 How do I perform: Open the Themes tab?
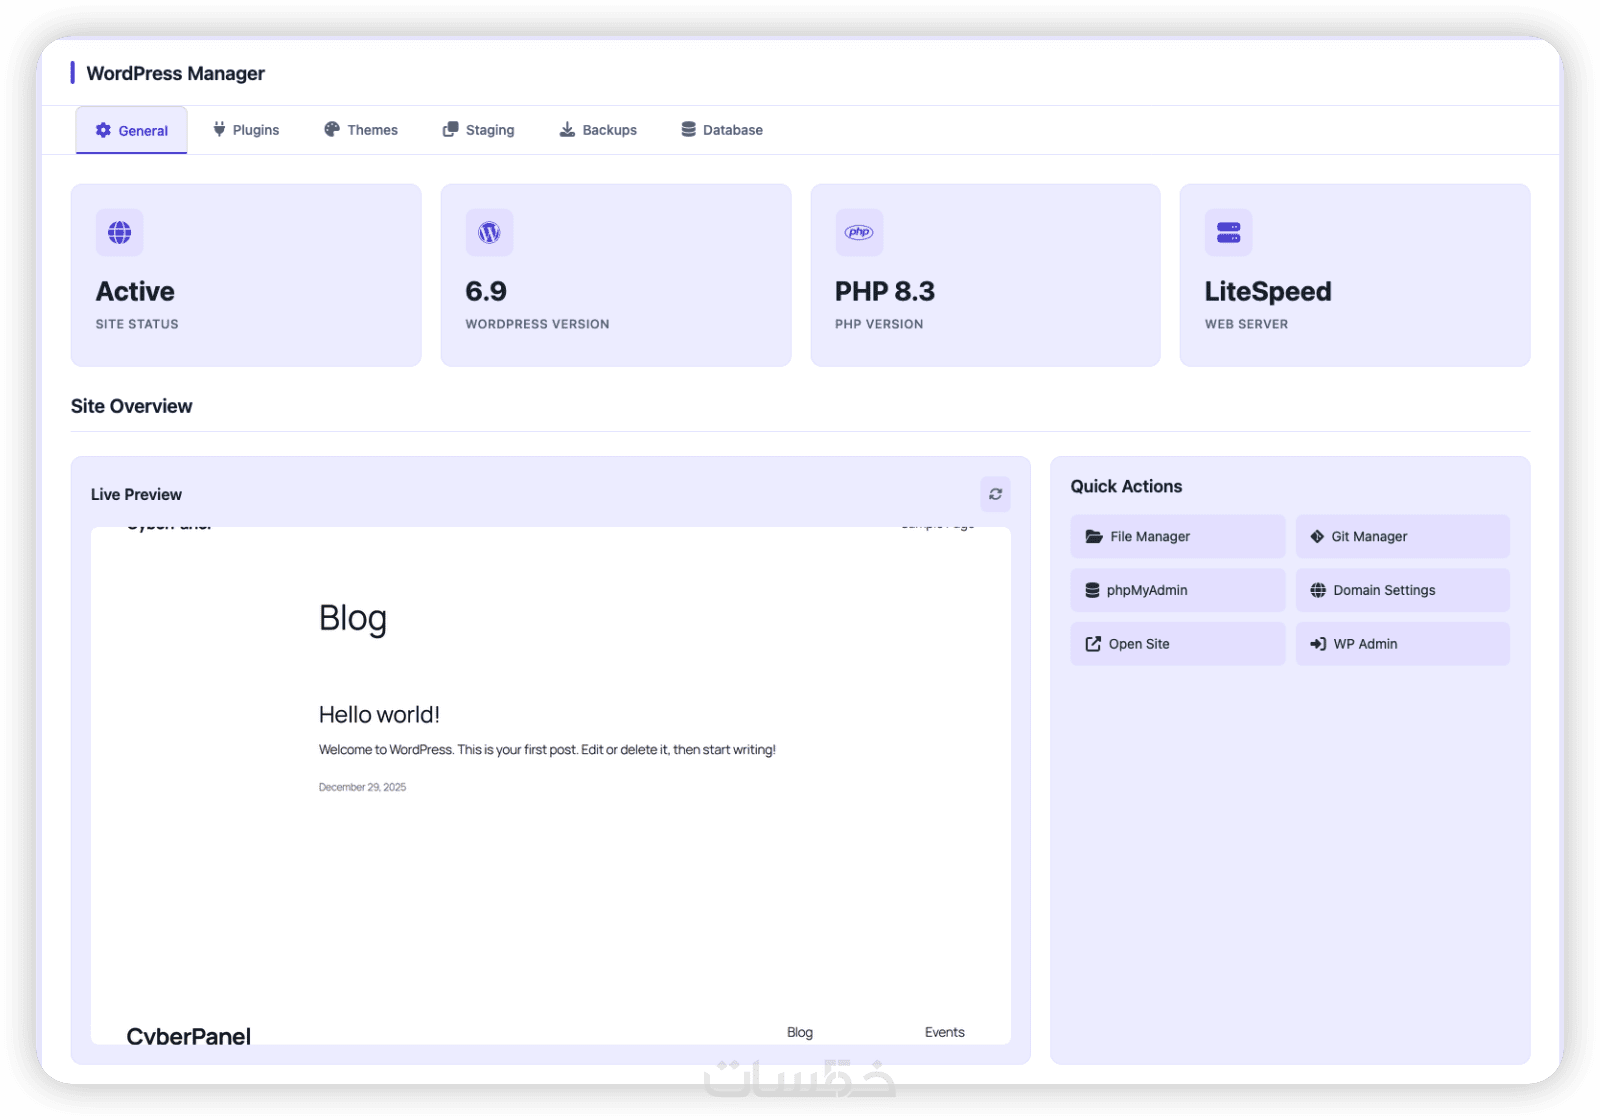click(x=361, y=130)
